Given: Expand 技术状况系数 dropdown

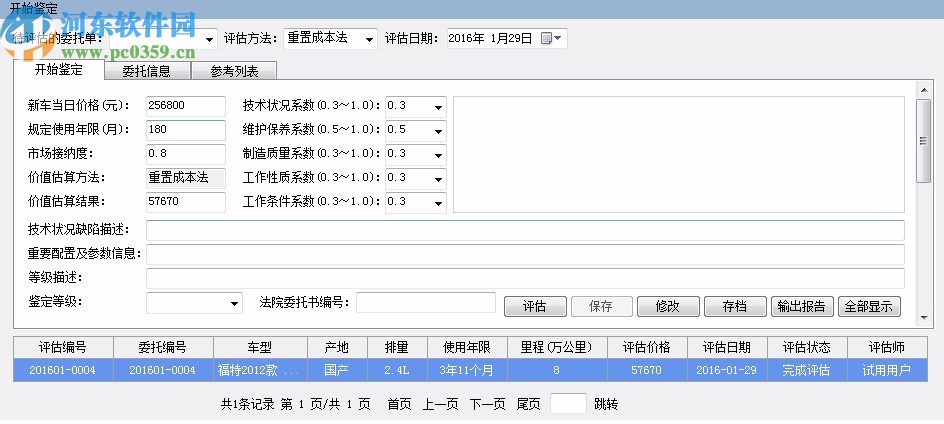Looking at the screenshot, I should pyautogui.click(x=438, y=108).
